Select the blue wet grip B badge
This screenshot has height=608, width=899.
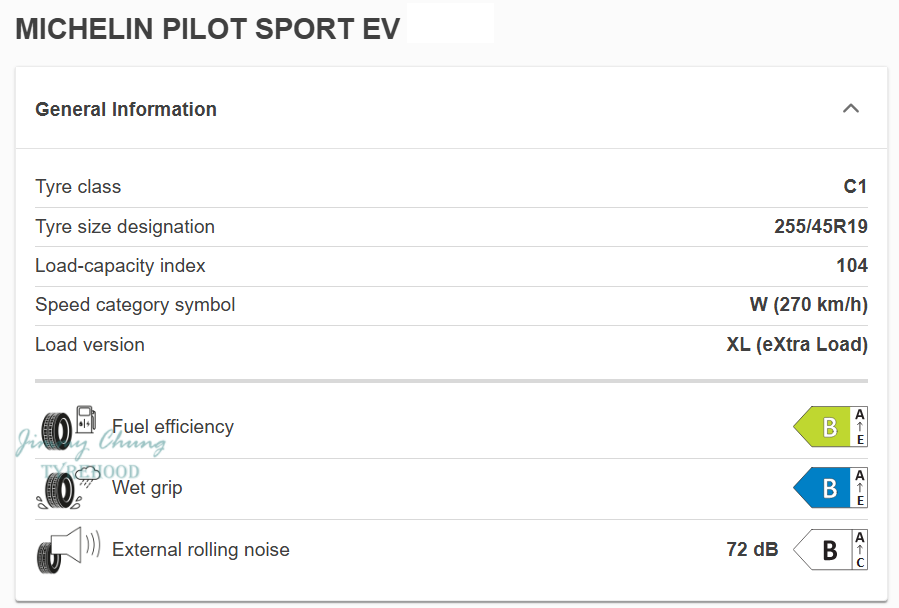(x=822, y=488)
